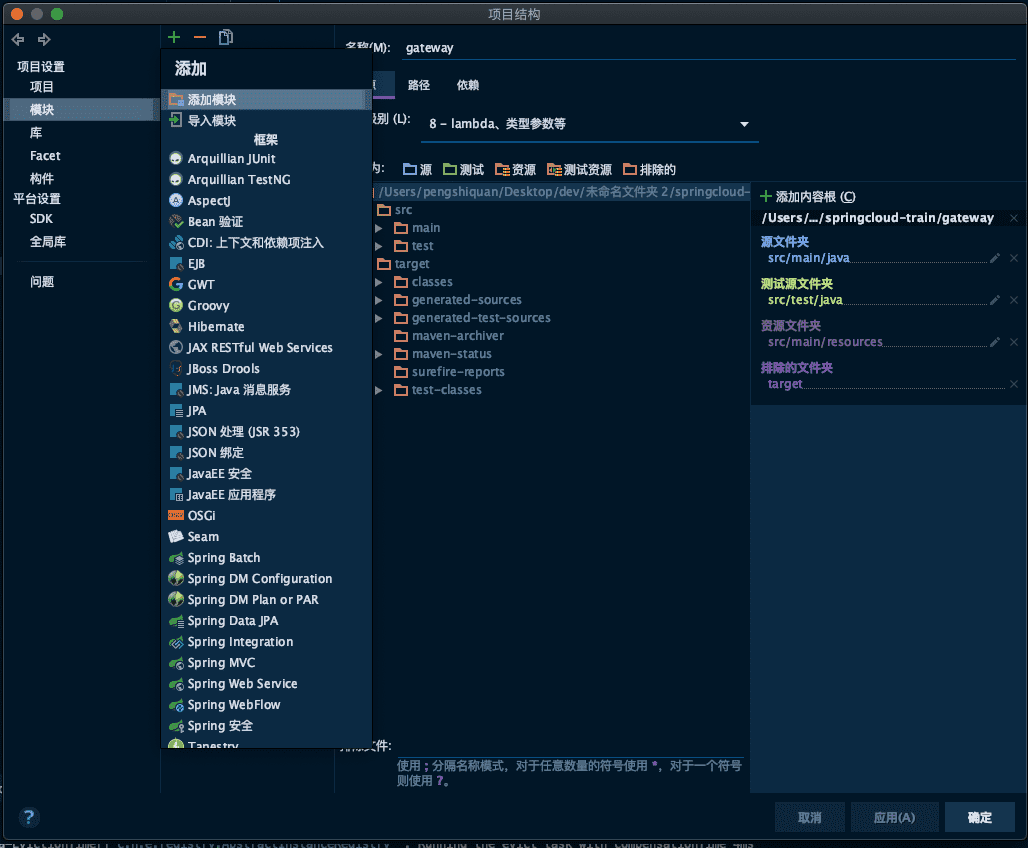This screenshot has height=848, width=1028.
Task: Remove src/test/java test source folder
Action: point(1014,300)
